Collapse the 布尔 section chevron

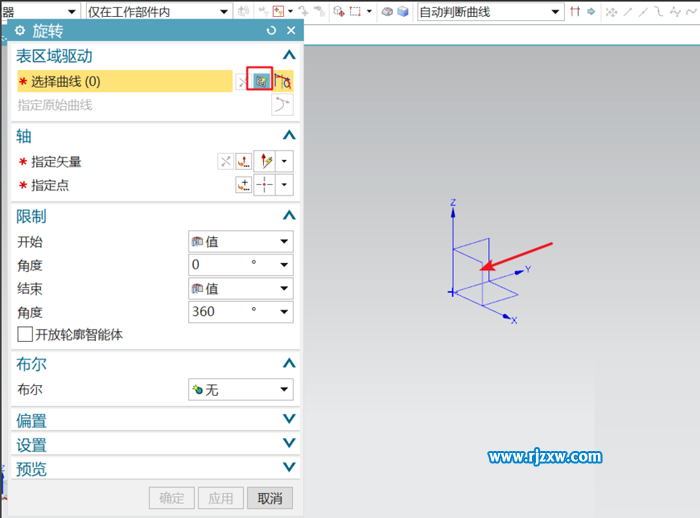(x=289, y=363)
